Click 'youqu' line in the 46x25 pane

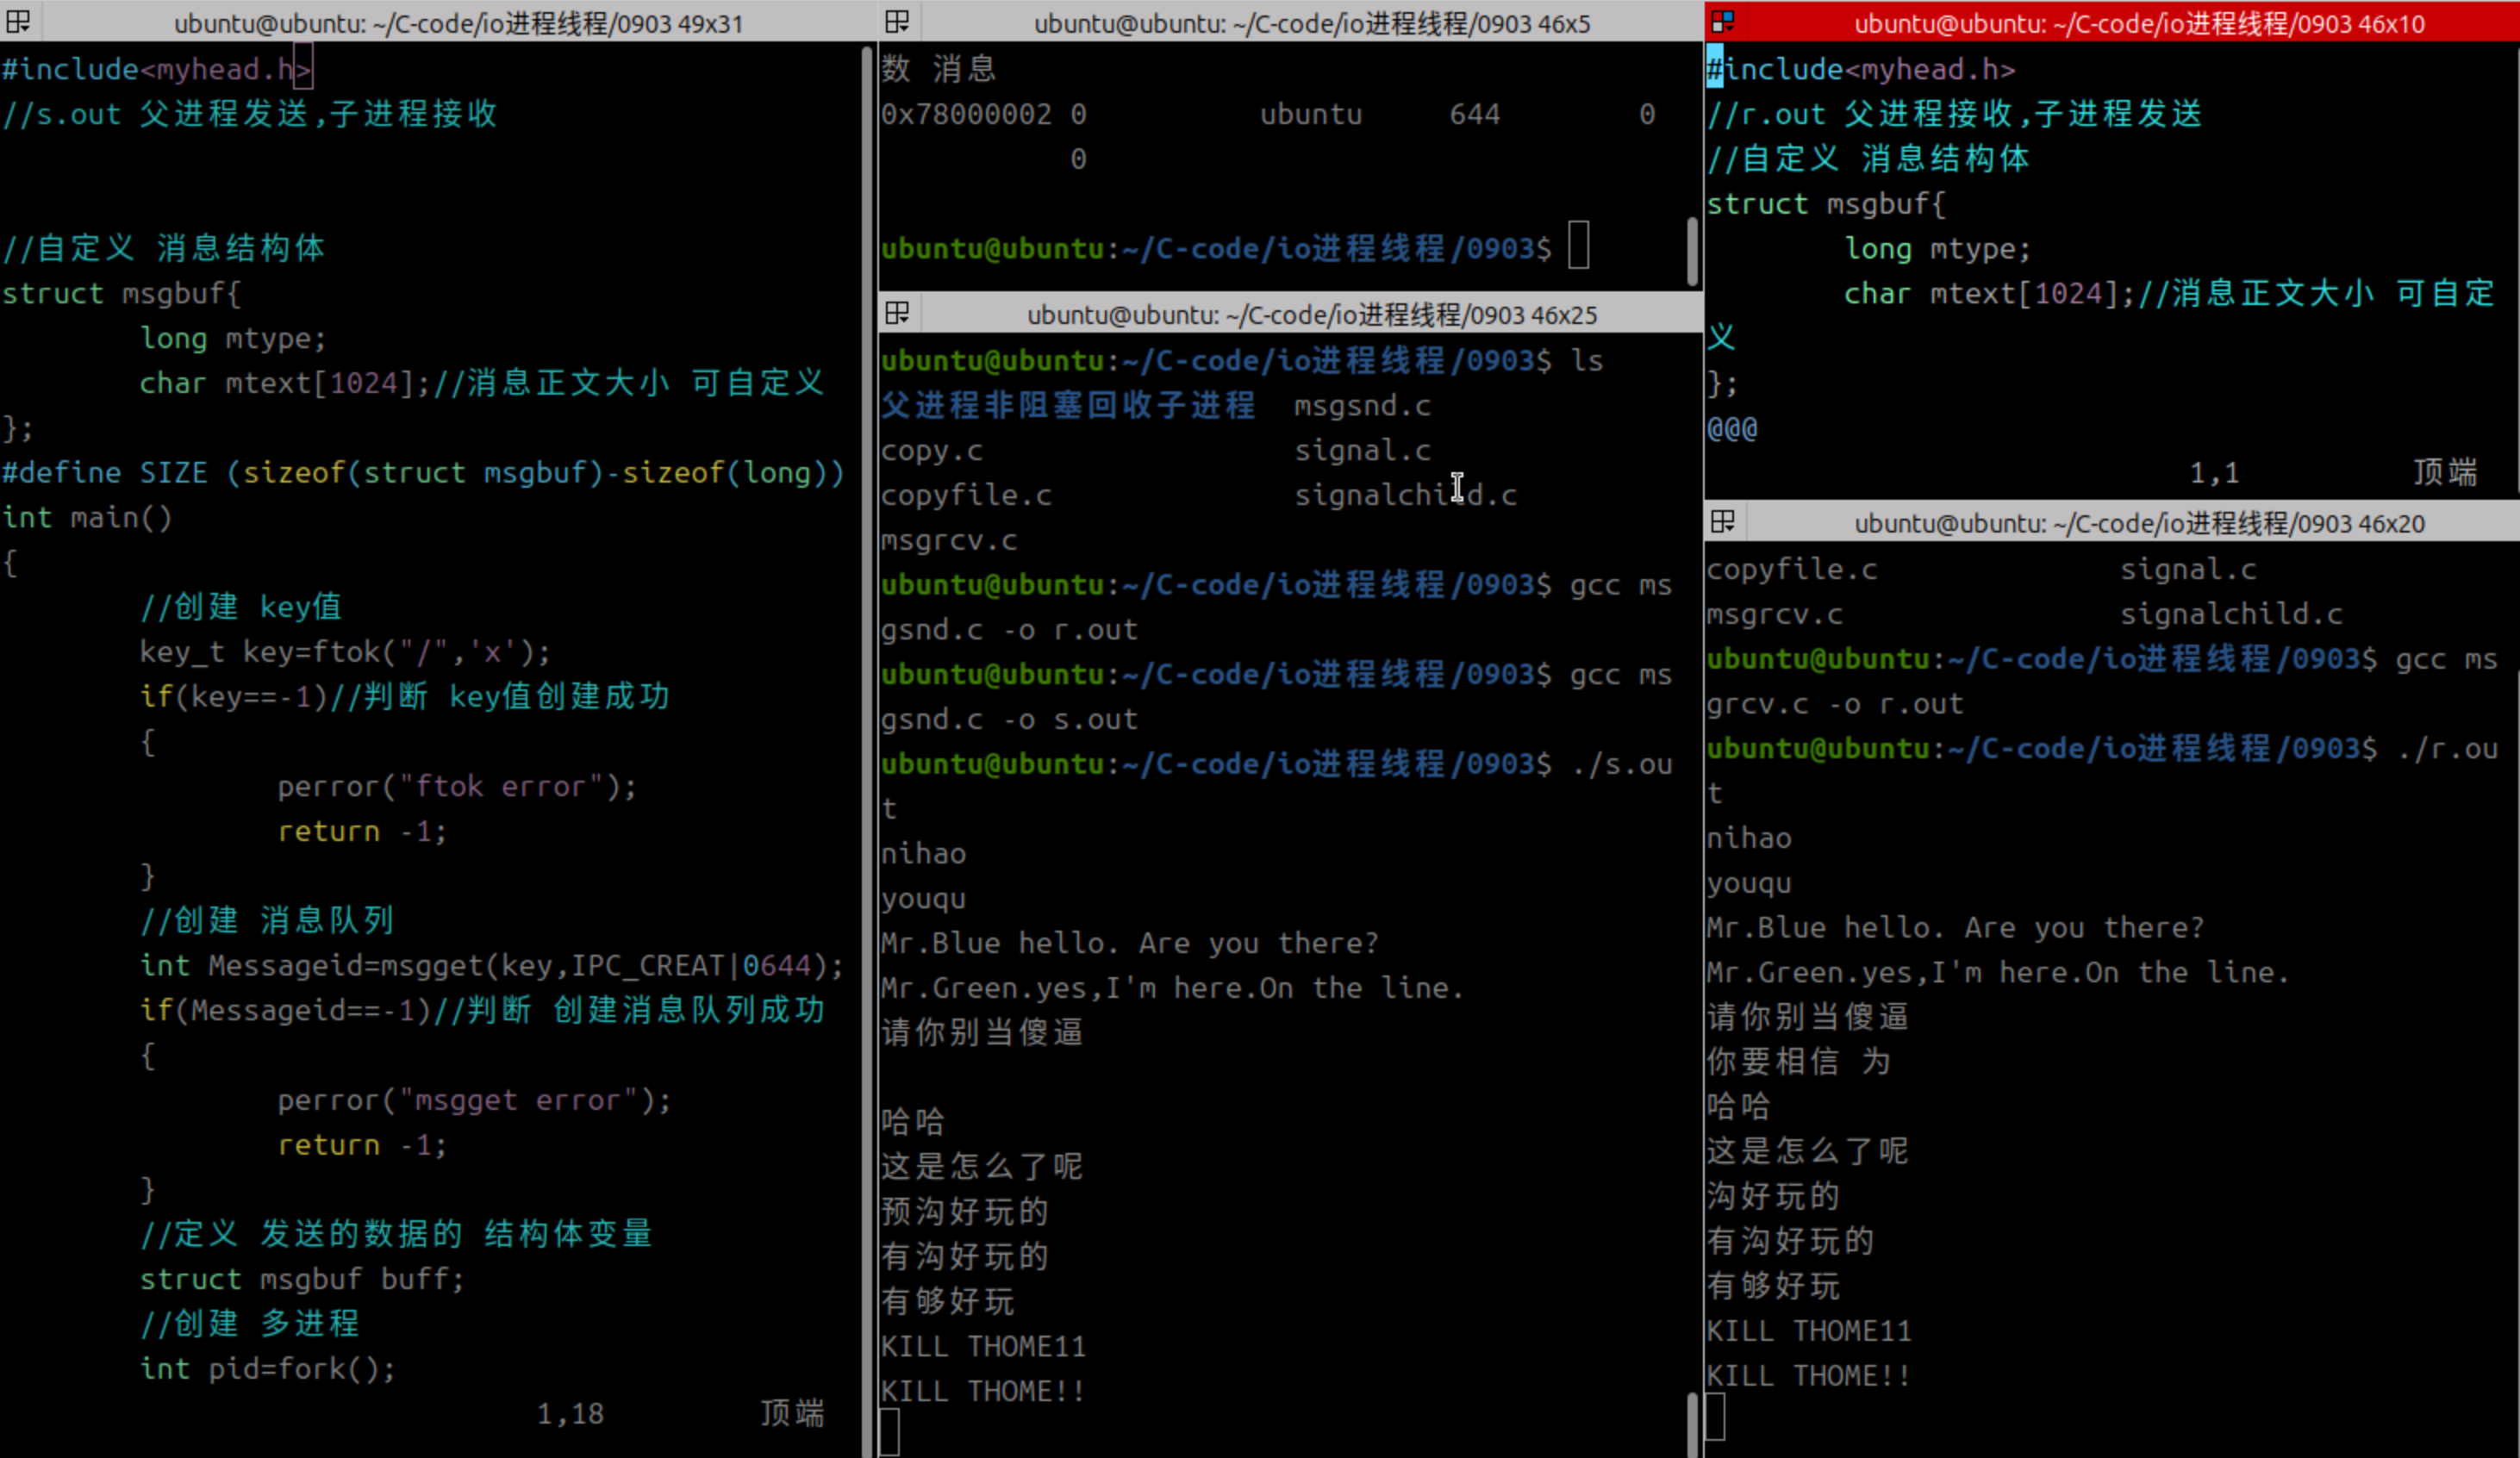point(923,898)
